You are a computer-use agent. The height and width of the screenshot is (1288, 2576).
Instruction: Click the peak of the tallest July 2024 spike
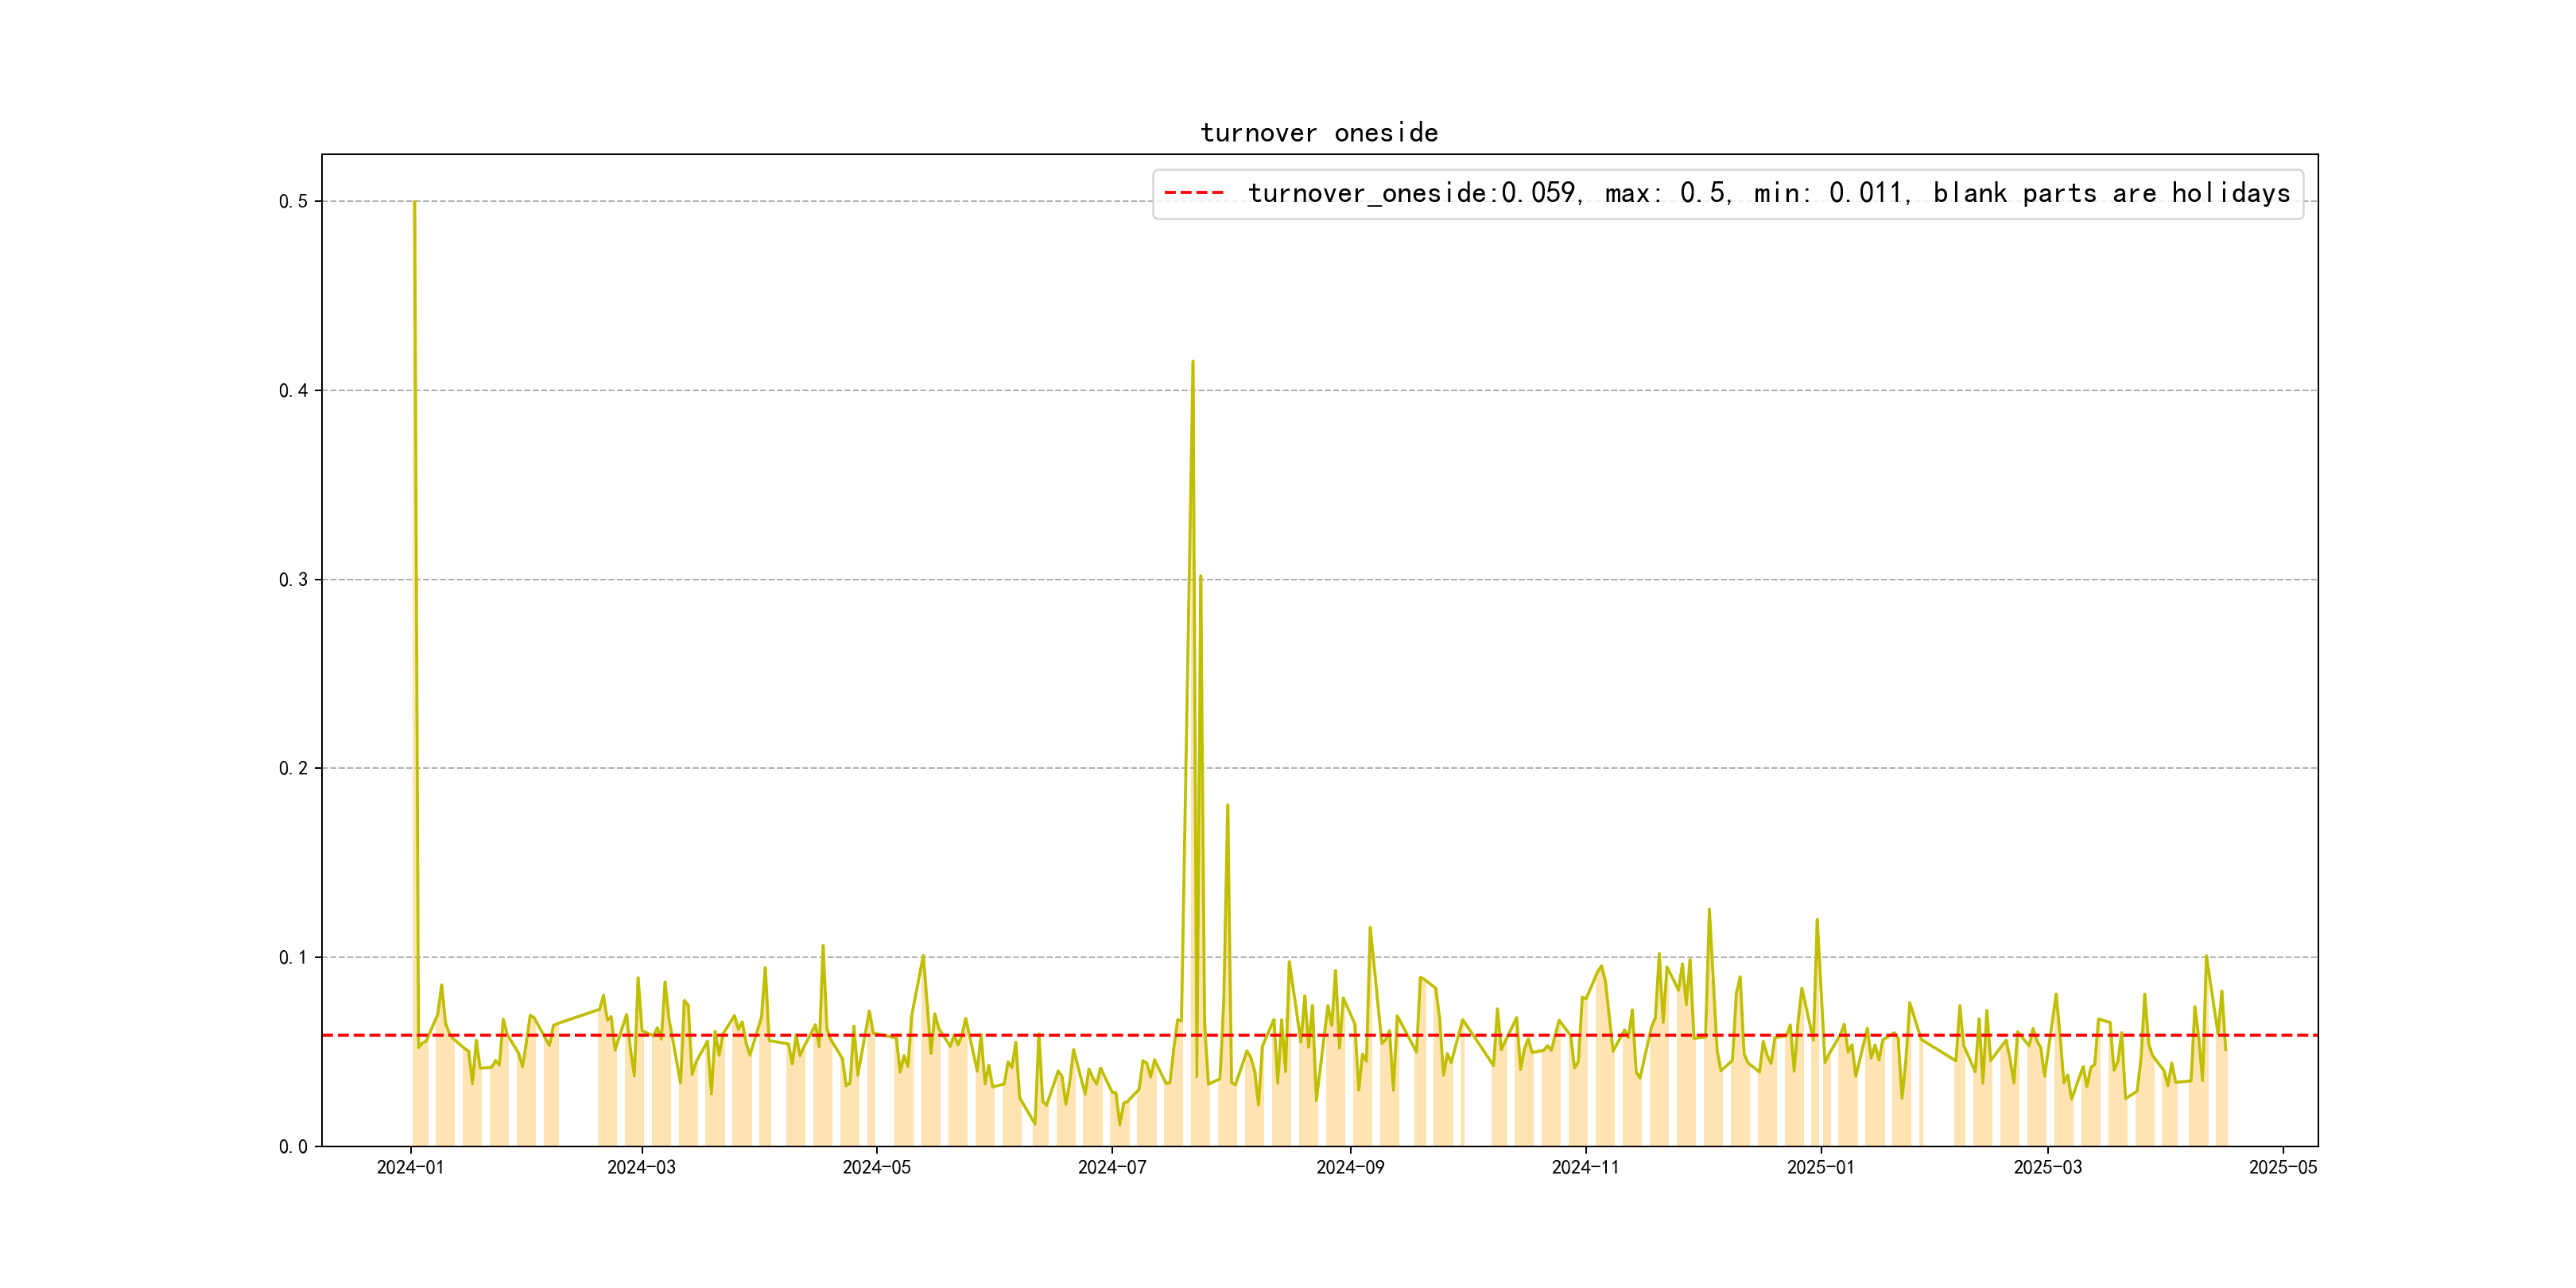point(1192,362)
